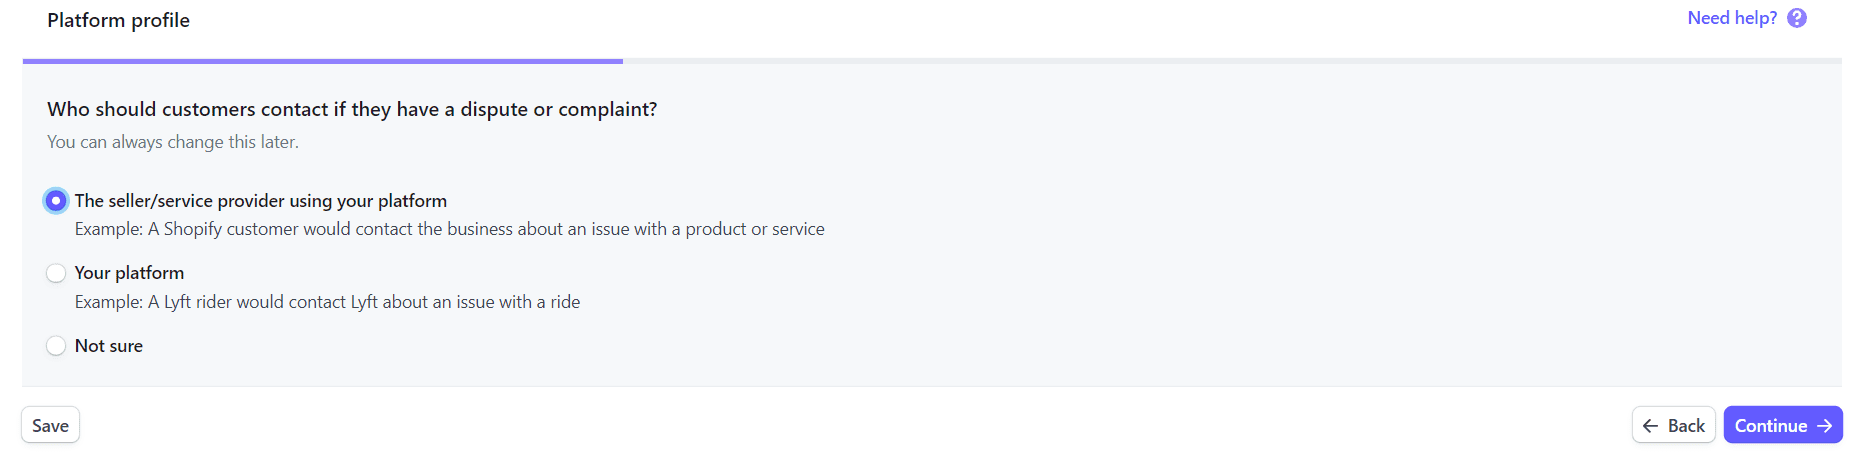
Task: Click the dispute or complaint question heading
Action: [352, 109]
